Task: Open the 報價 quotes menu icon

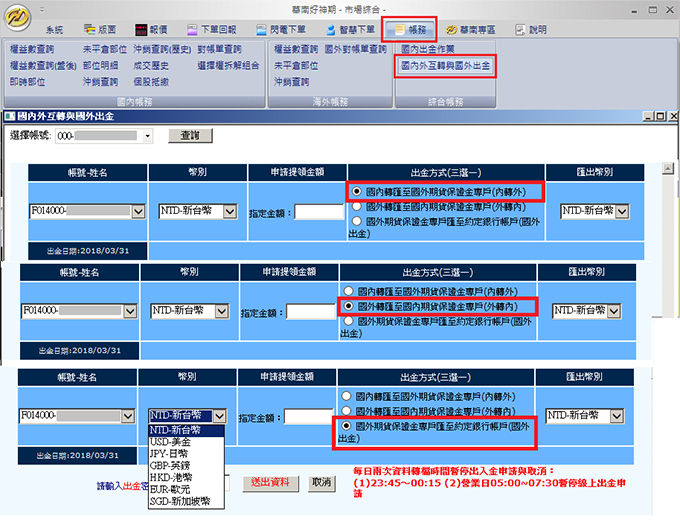Action: tap(141, 29)
